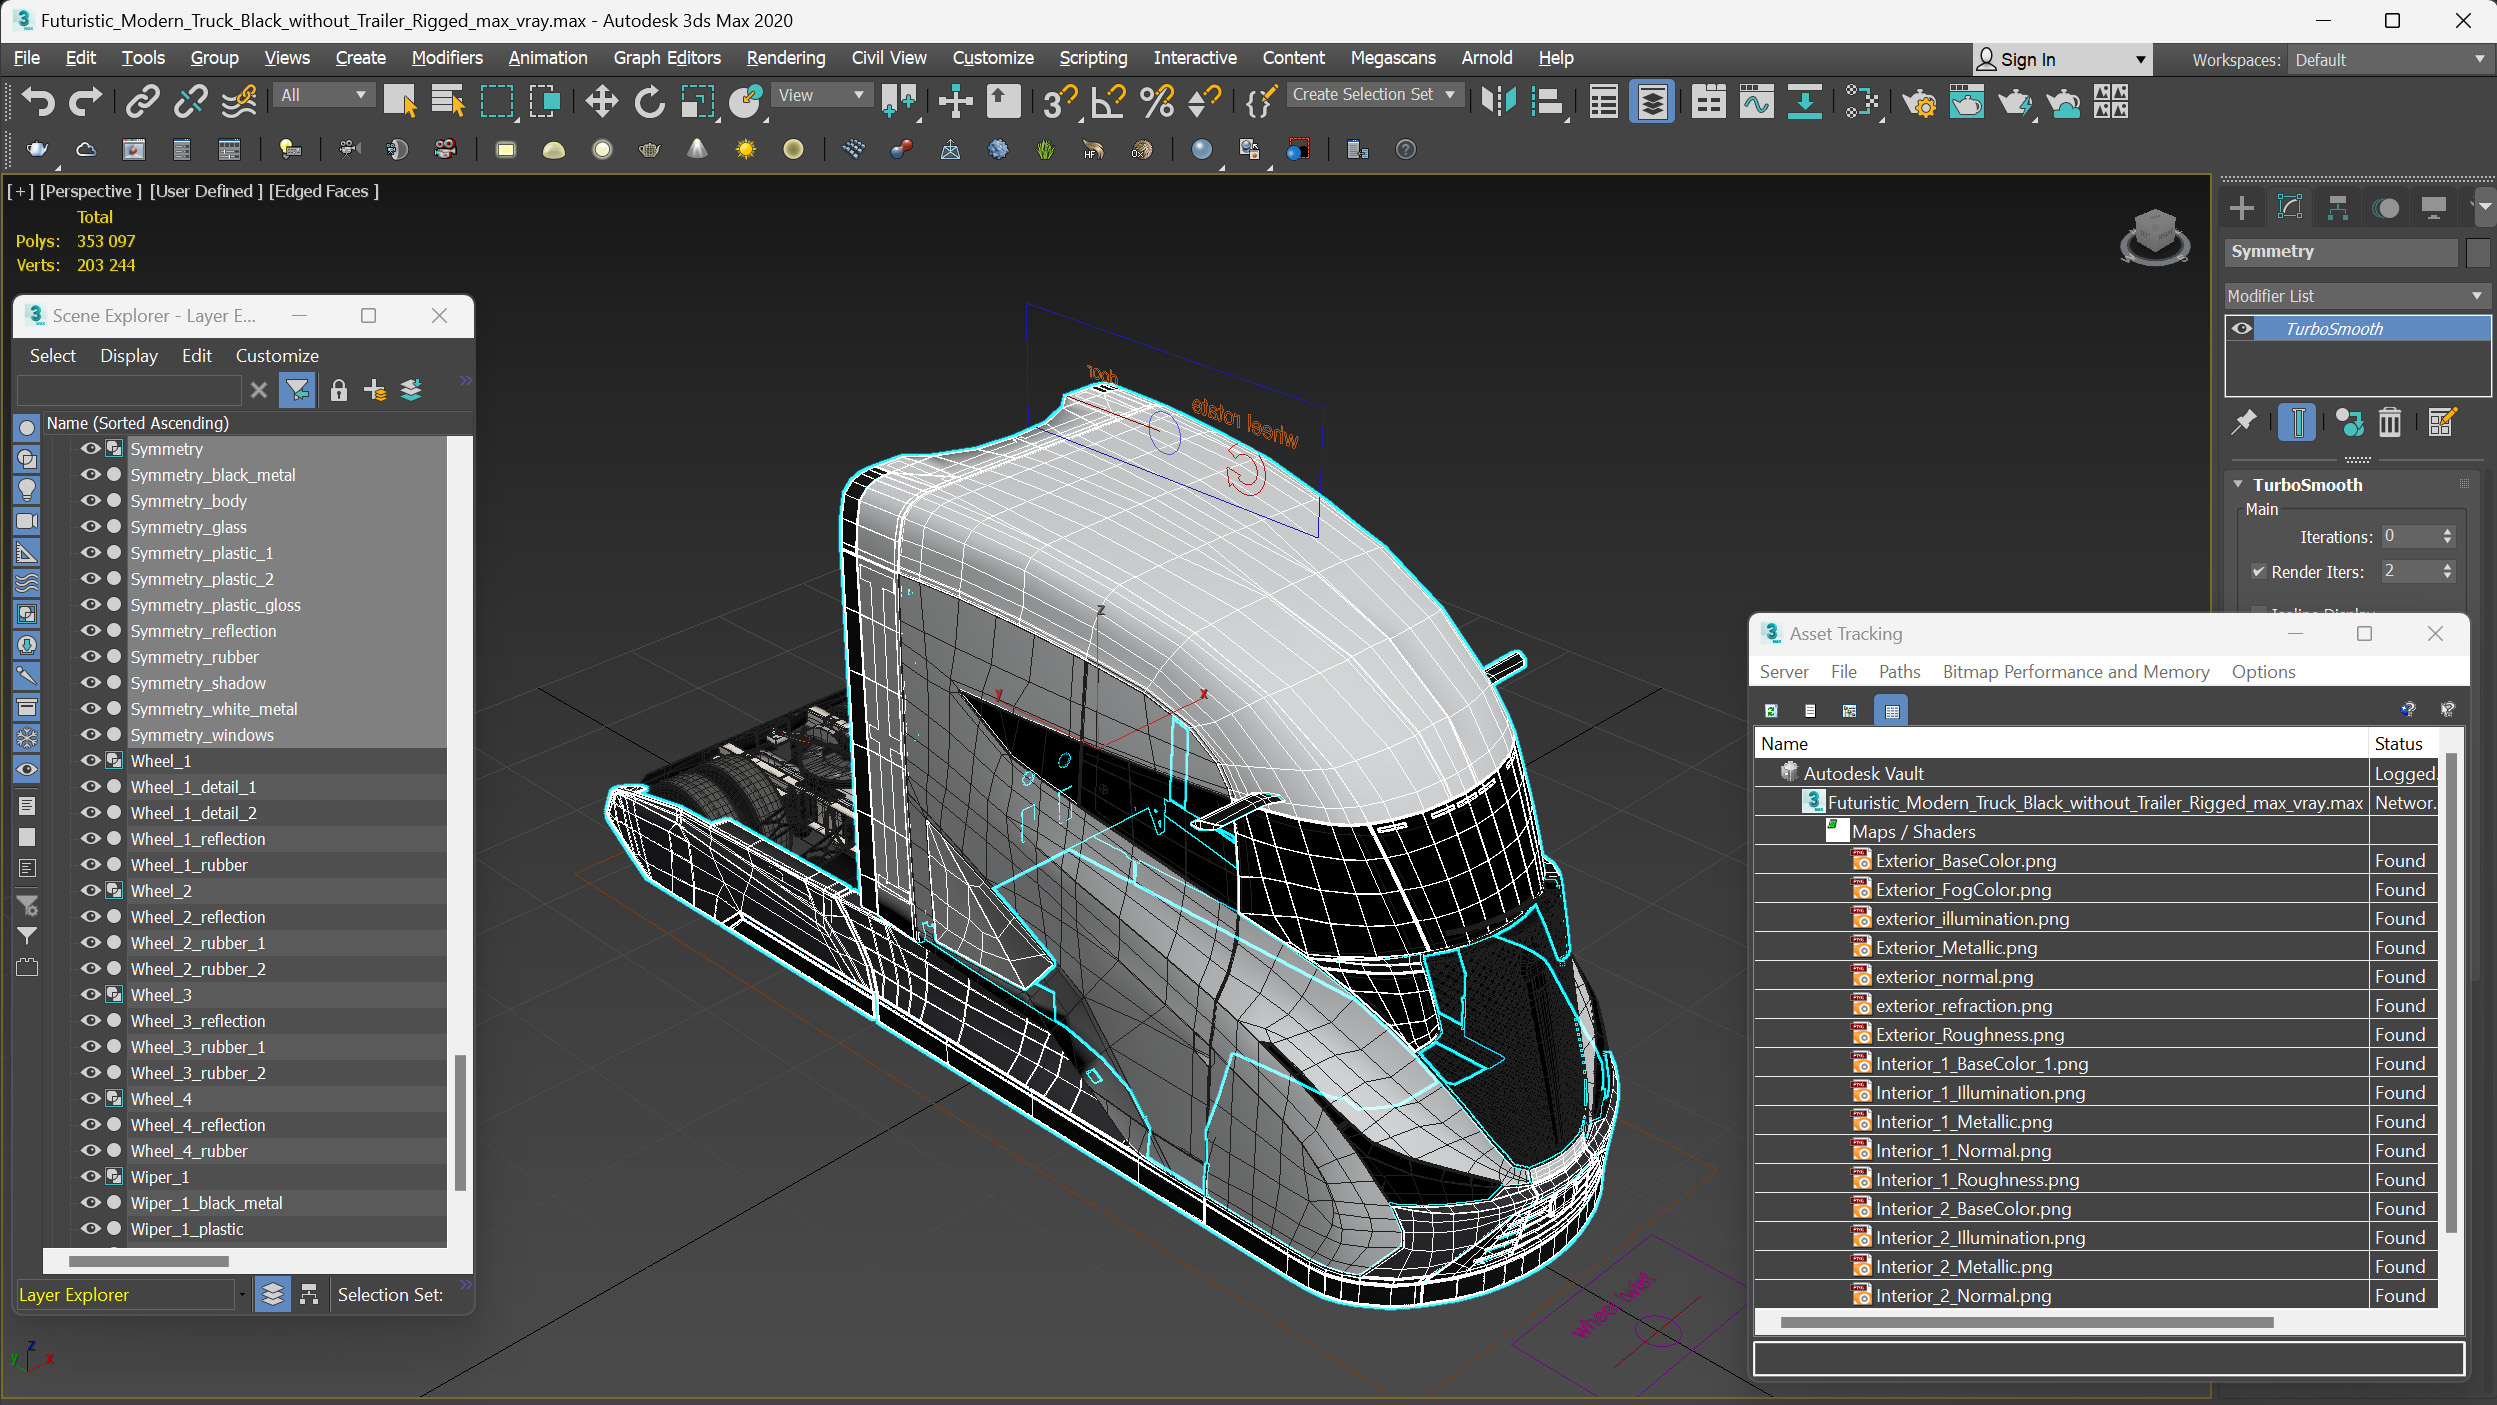Click the [Edged Faces] viewport label
The height and width of the screenshot is (1405, 2497).
click(x=323, y=191)
